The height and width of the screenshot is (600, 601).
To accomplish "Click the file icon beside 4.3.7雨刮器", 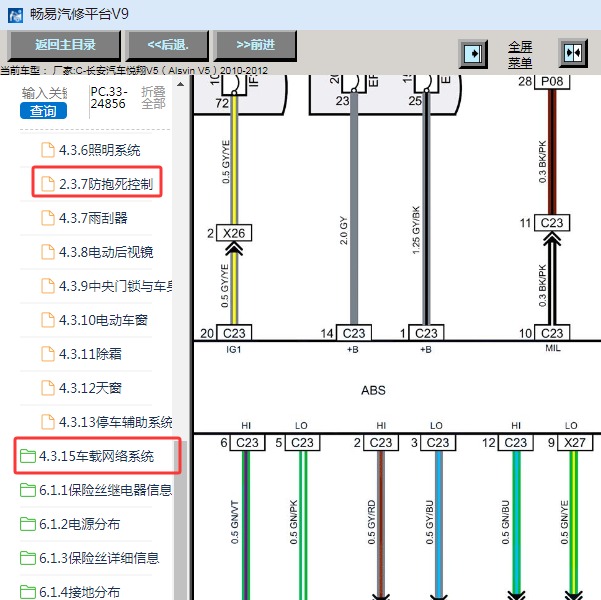I will (x=48, y=218).
